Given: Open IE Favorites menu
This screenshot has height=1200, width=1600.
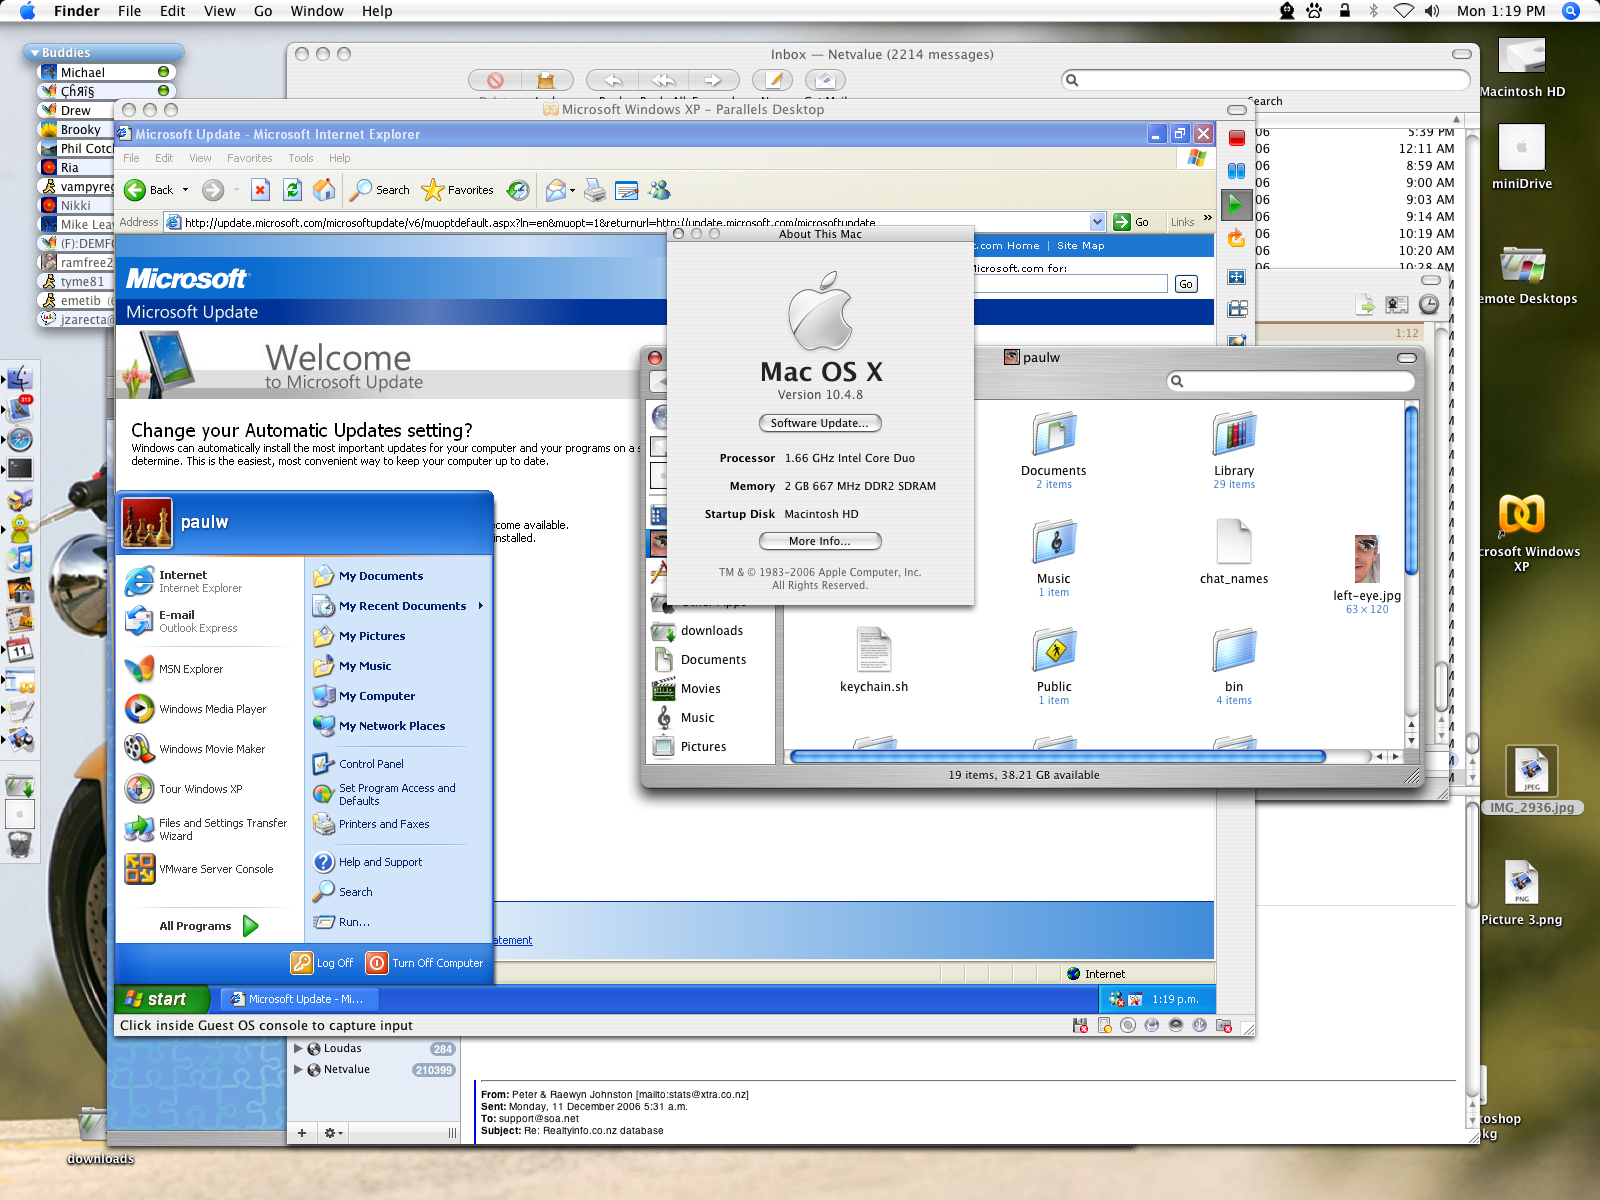Looking at the screenshot, I should pos(249,158).
